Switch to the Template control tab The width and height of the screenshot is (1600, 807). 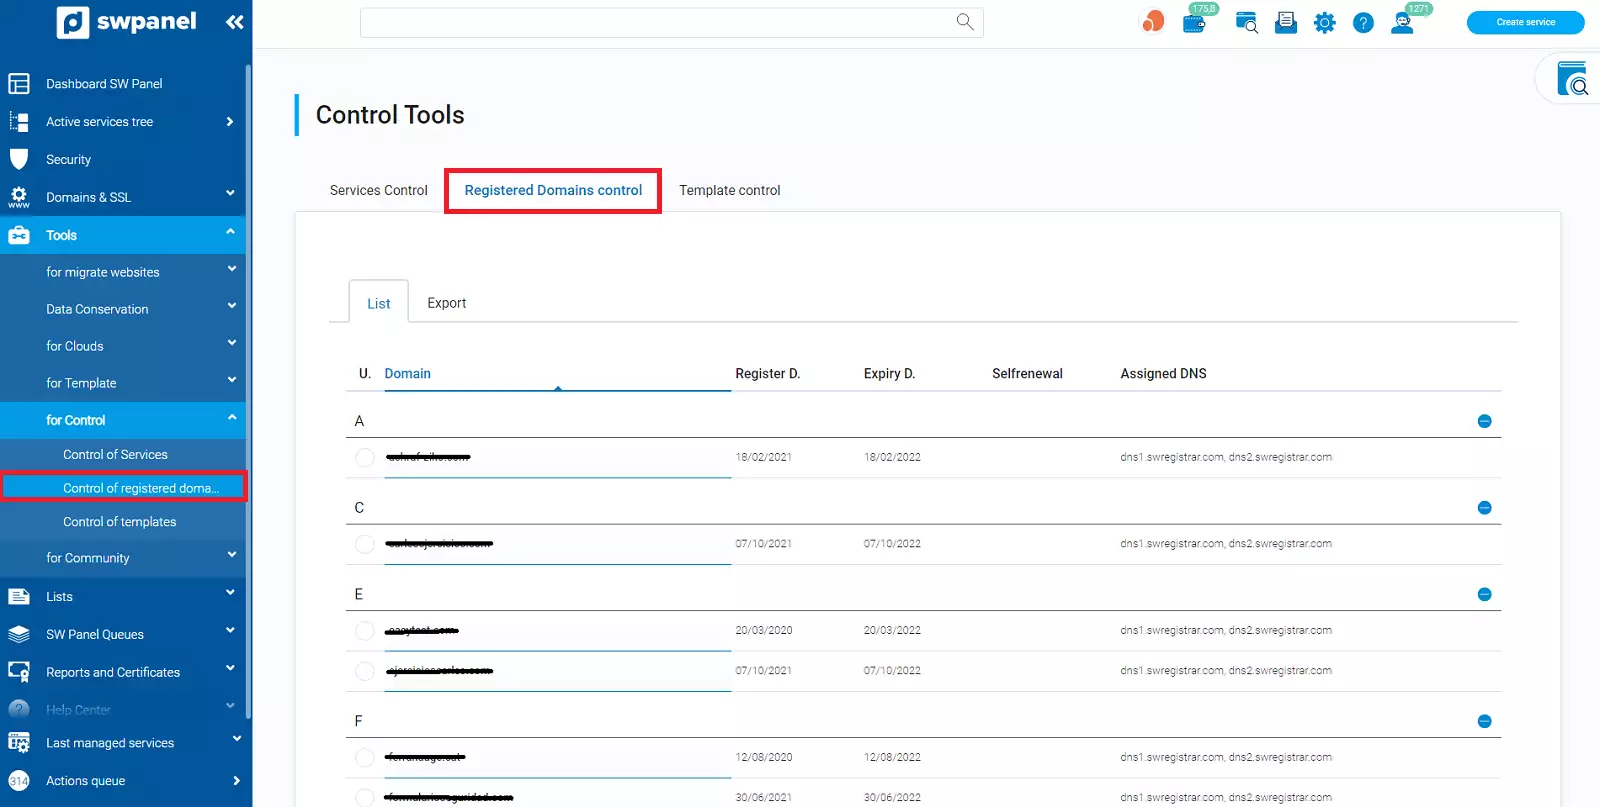pos(729,190)
